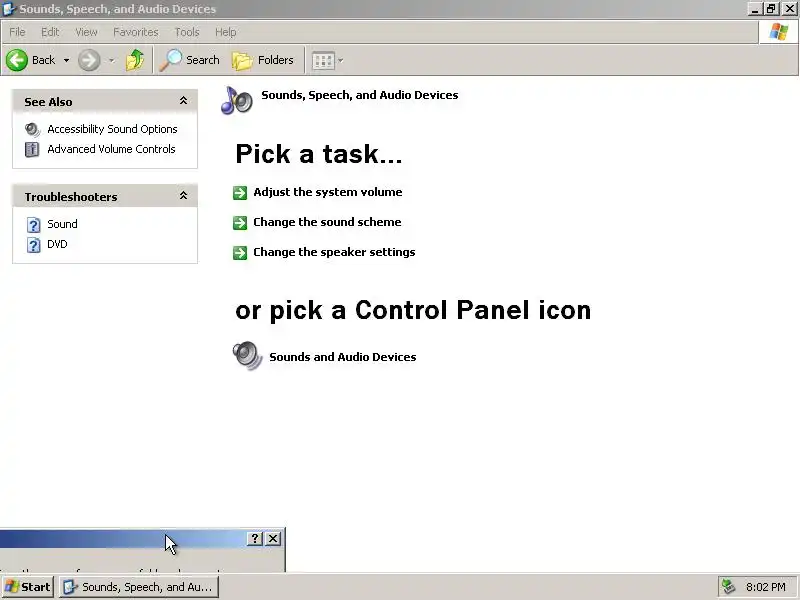This screenshot has width=800, height=600.
Task: Close the small dialog at the bottom
Action: (x=273, y=538)
